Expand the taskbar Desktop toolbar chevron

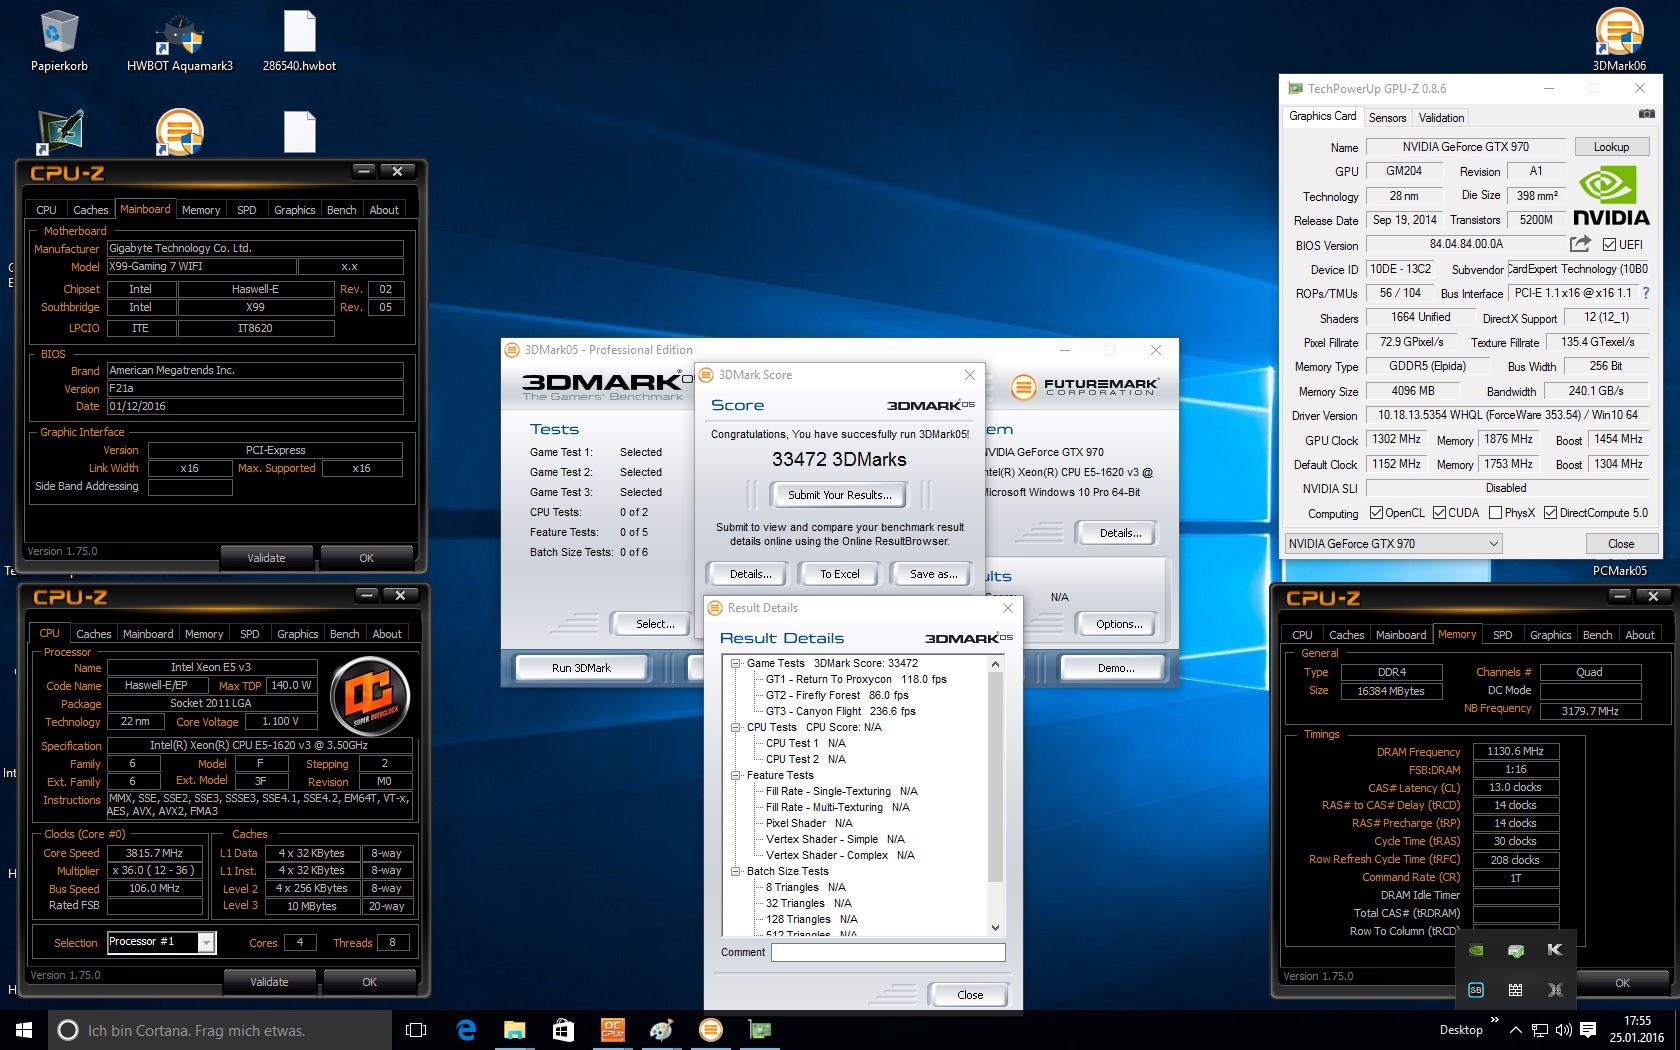[1495, 1020]
